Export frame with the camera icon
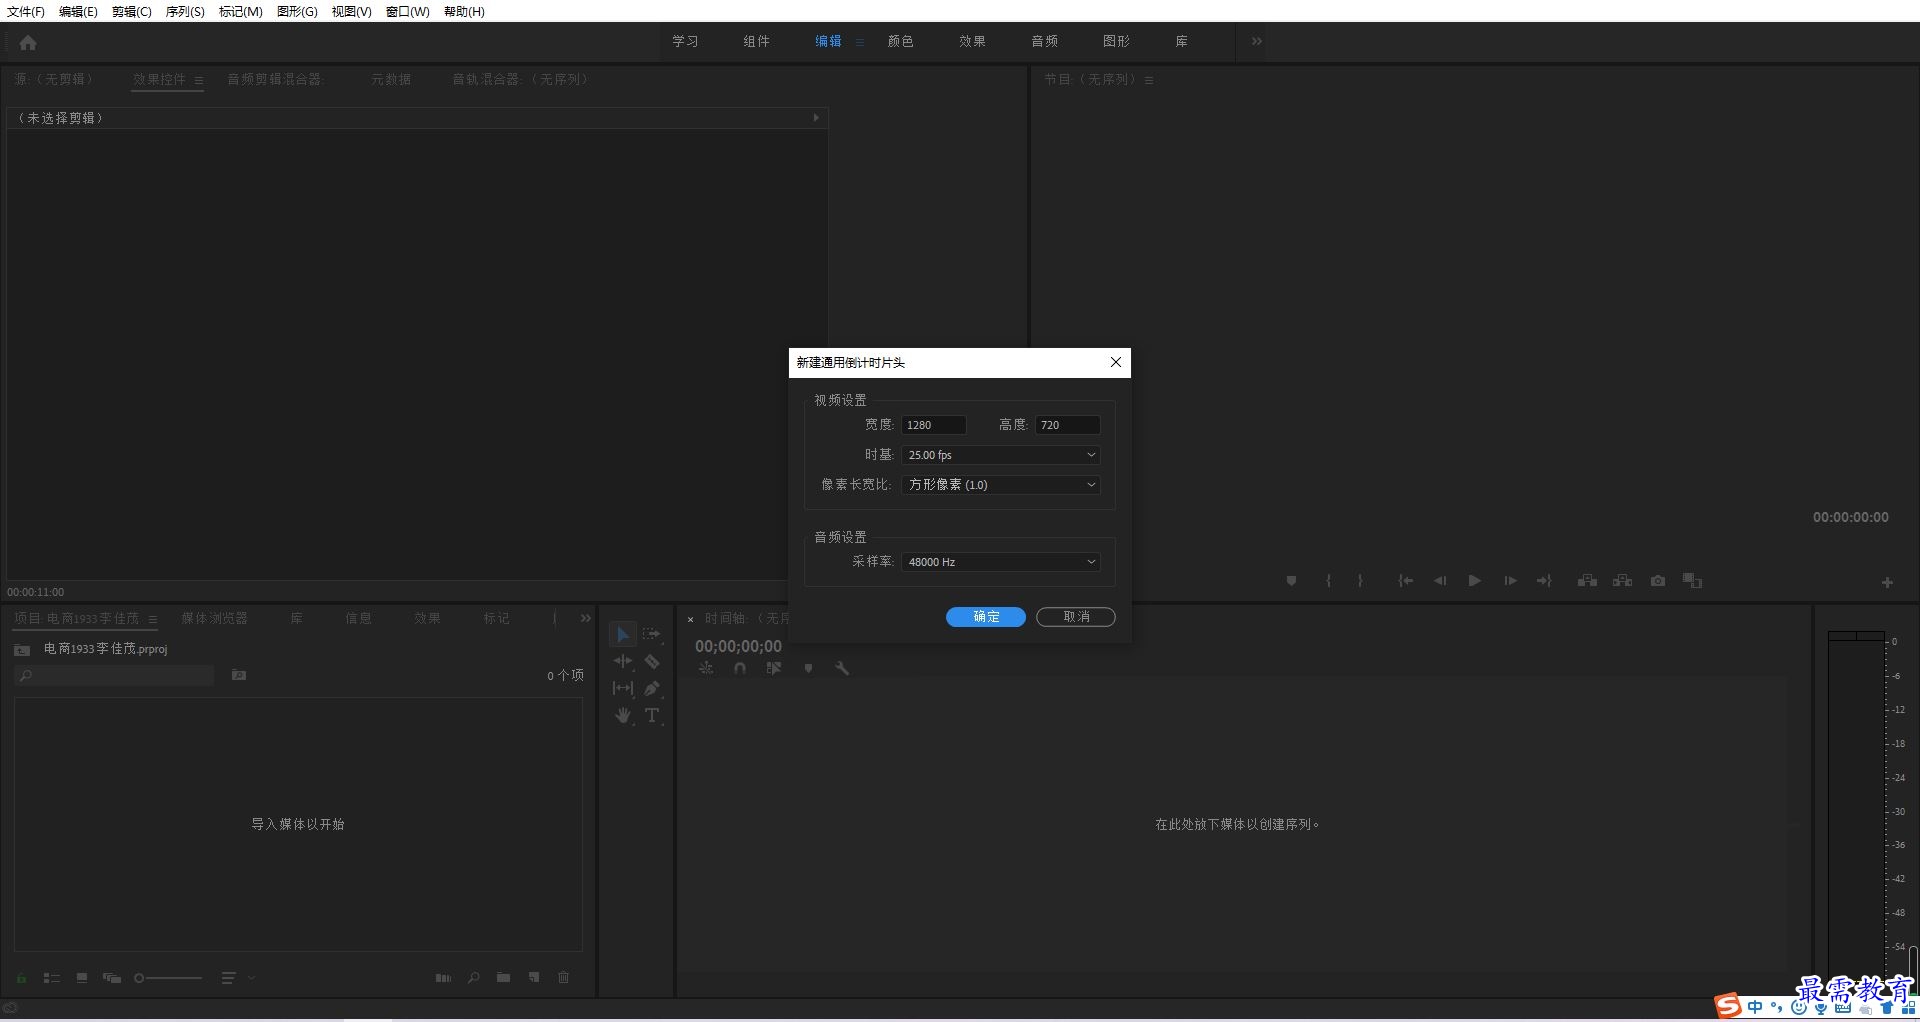The width and height of the screenshot is (1920, 1022). tap(1658, 581)
